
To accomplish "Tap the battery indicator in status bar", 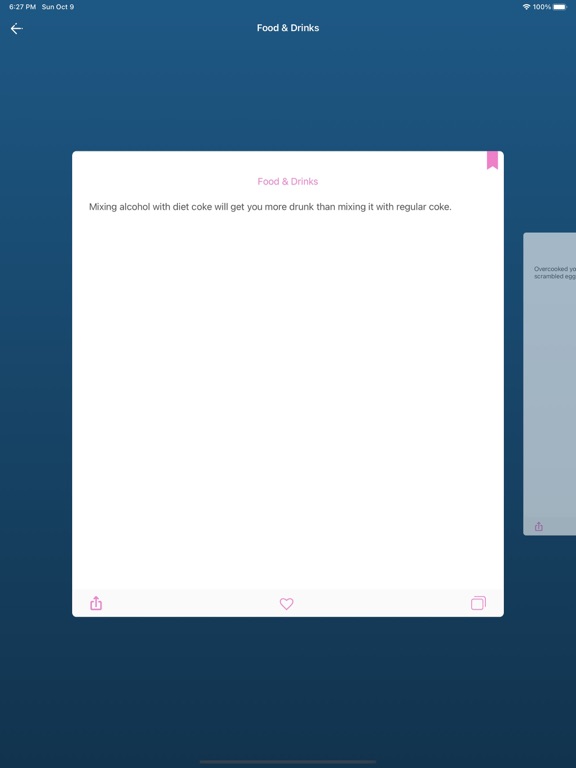I will 560,7.
